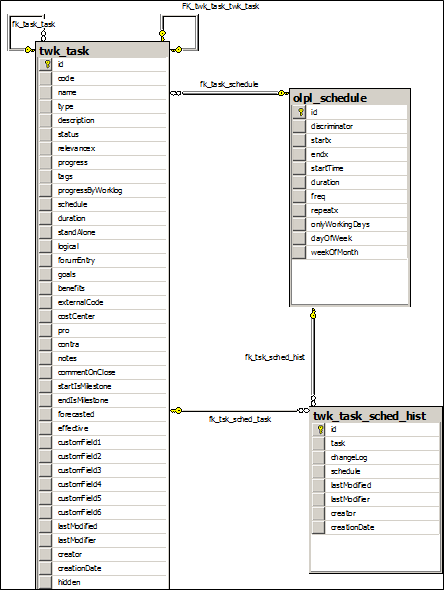The height and width of the screenshot is (590, 444).
Task: Click the key icon beside twk_task_sched_hist id
Action: pyautogui.click(x=320, y=429)
